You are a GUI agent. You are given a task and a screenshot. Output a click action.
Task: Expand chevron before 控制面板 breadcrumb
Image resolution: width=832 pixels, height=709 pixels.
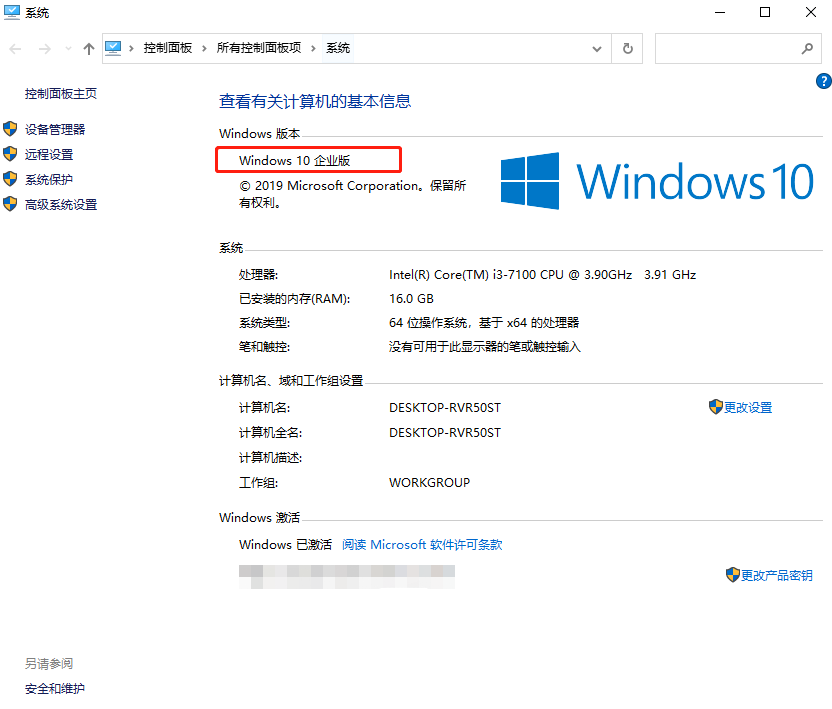pos(131,49)
